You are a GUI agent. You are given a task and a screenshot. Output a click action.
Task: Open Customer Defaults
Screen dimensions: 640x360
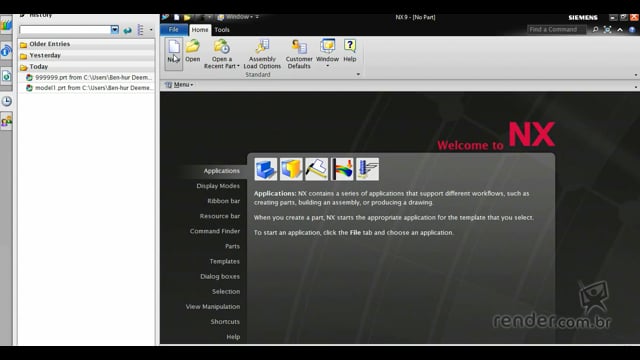[x=299, y=47]
